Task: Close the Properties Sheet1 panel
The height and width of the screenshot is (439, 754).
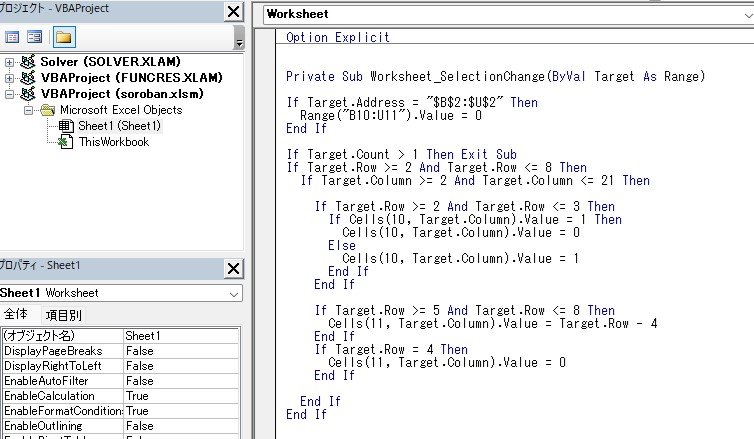Action: point(233,268)
